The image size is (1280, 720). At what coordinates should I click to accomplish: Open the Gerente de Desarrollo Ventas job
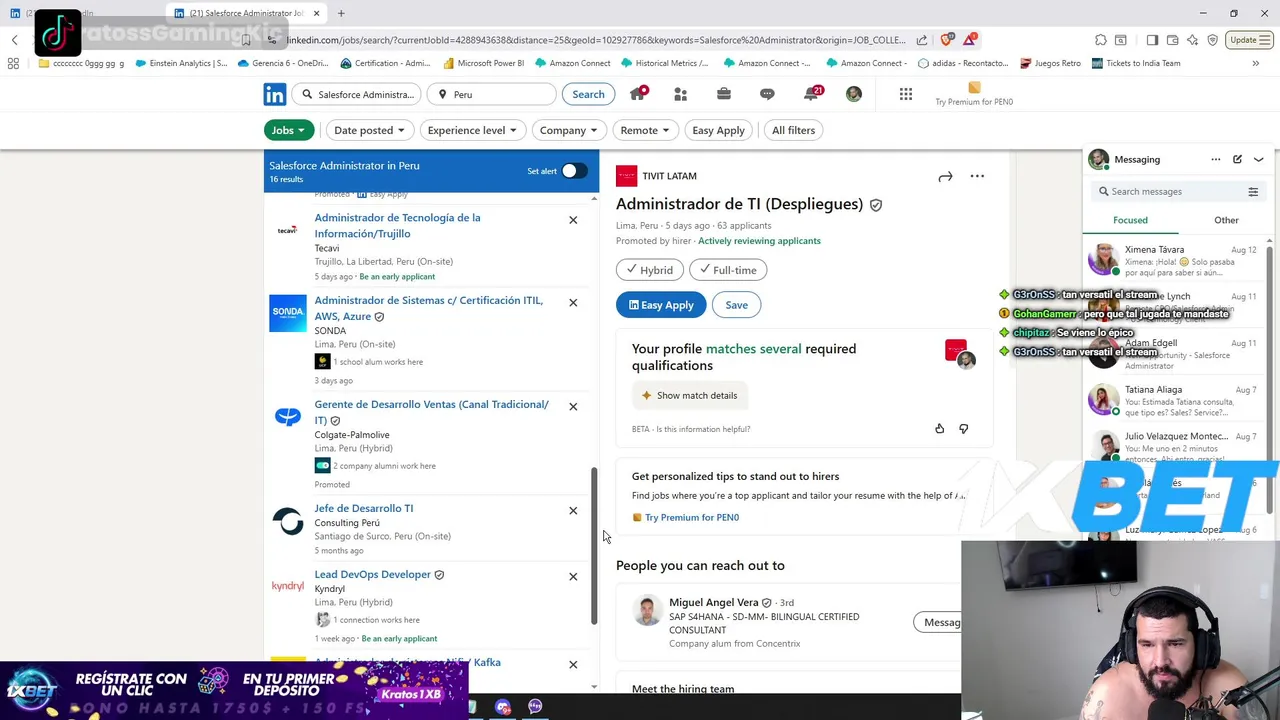431,412
